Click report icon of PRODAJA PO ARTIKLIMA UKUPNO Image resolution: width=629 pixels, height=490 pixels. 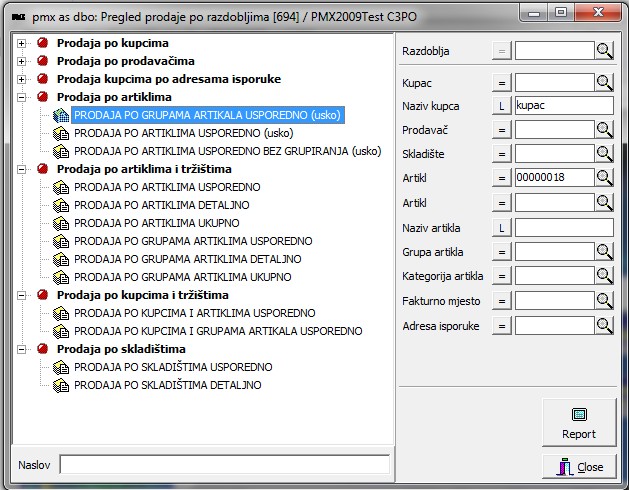click(61, 223)
